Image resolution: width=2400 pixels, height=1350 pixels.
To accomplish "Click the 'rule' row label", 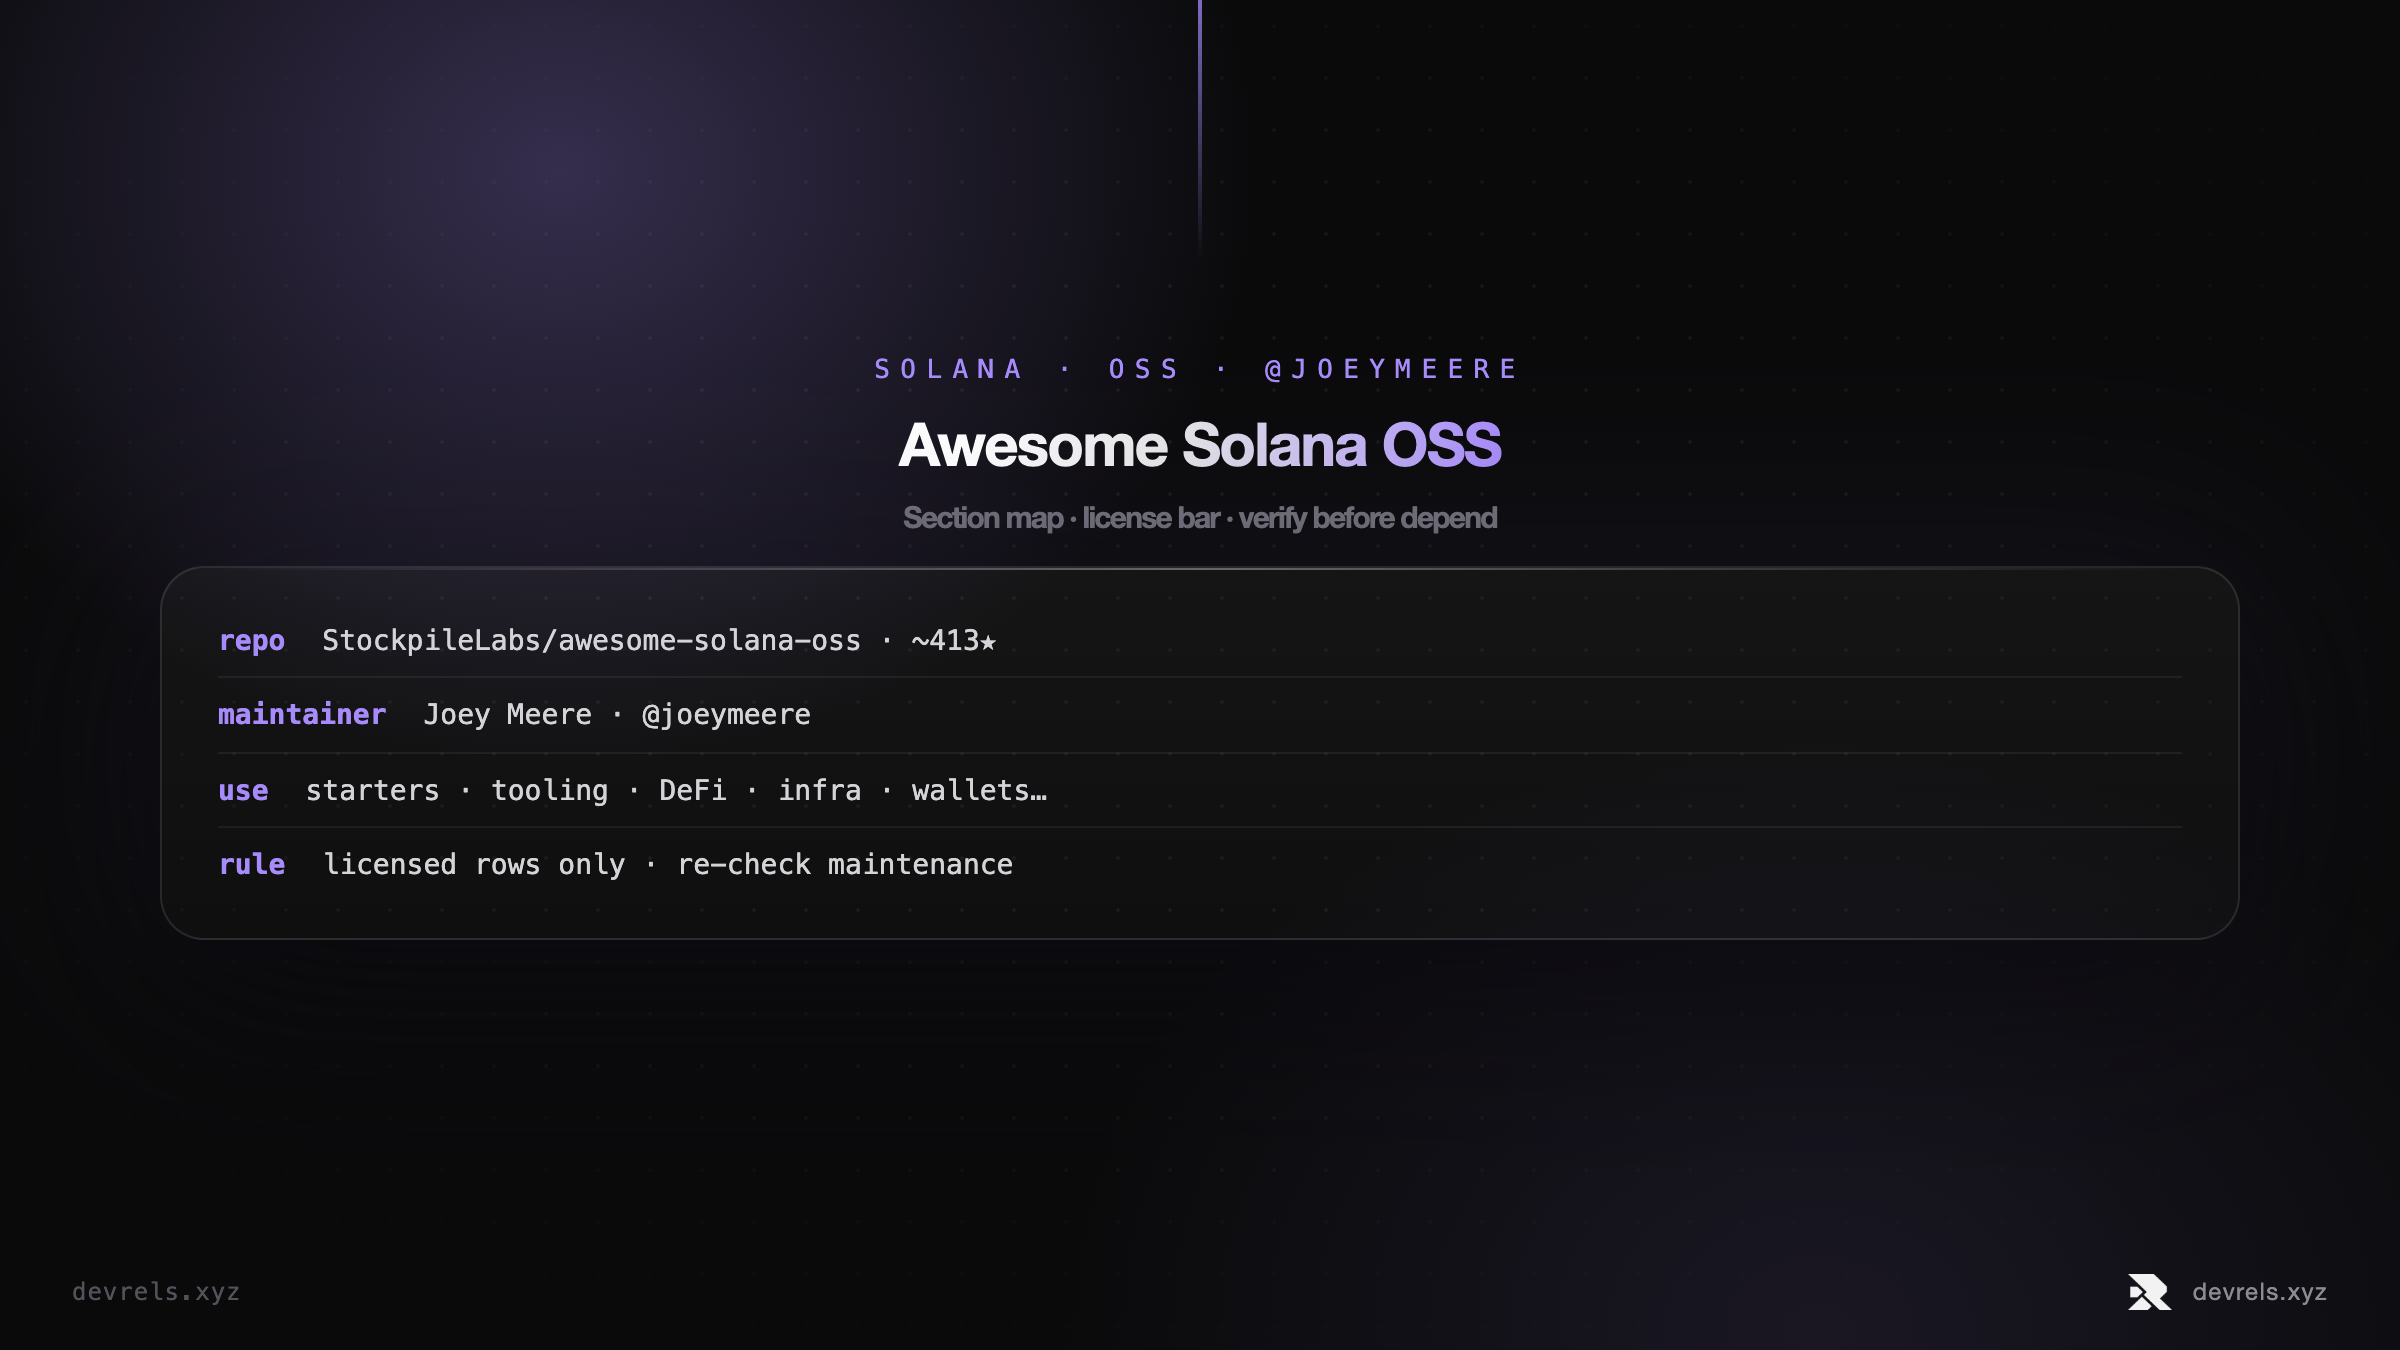I will [252, 864].
